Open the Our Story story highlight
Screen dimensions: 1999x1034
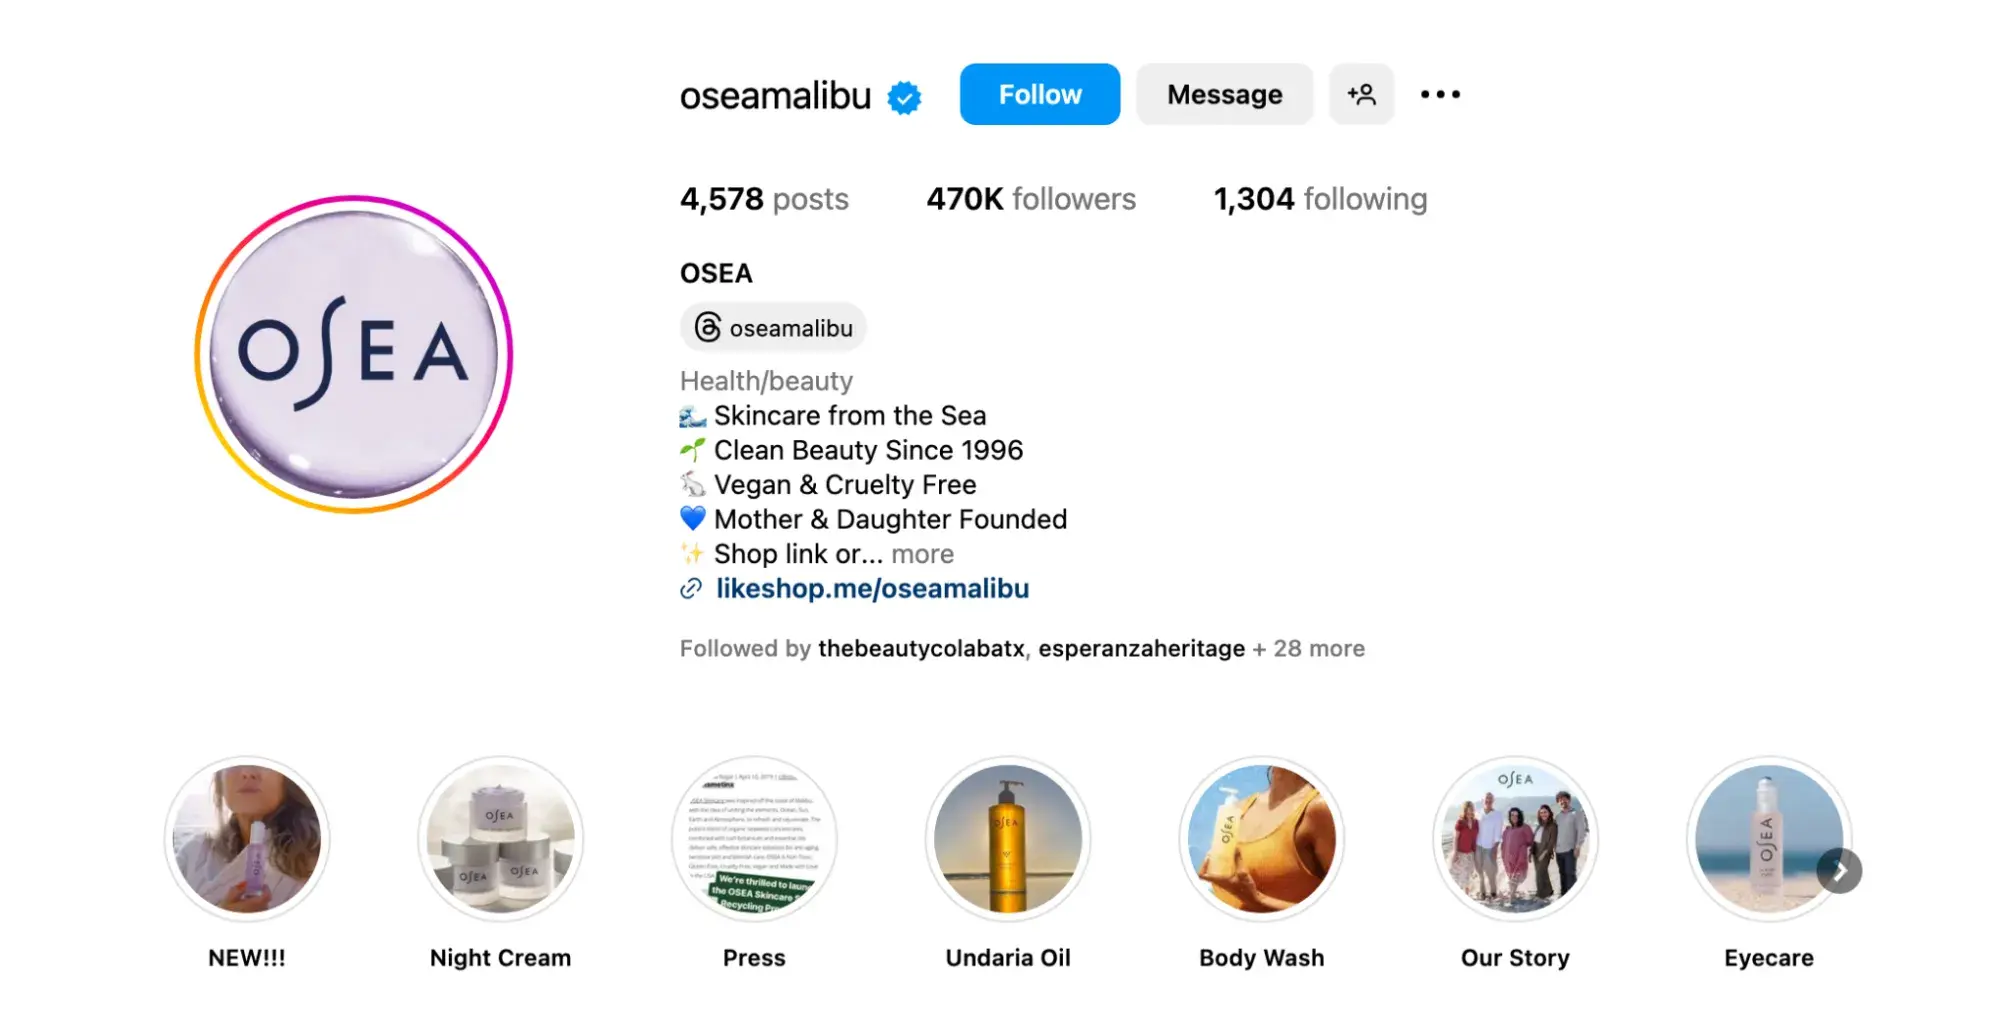(1515, 840)
